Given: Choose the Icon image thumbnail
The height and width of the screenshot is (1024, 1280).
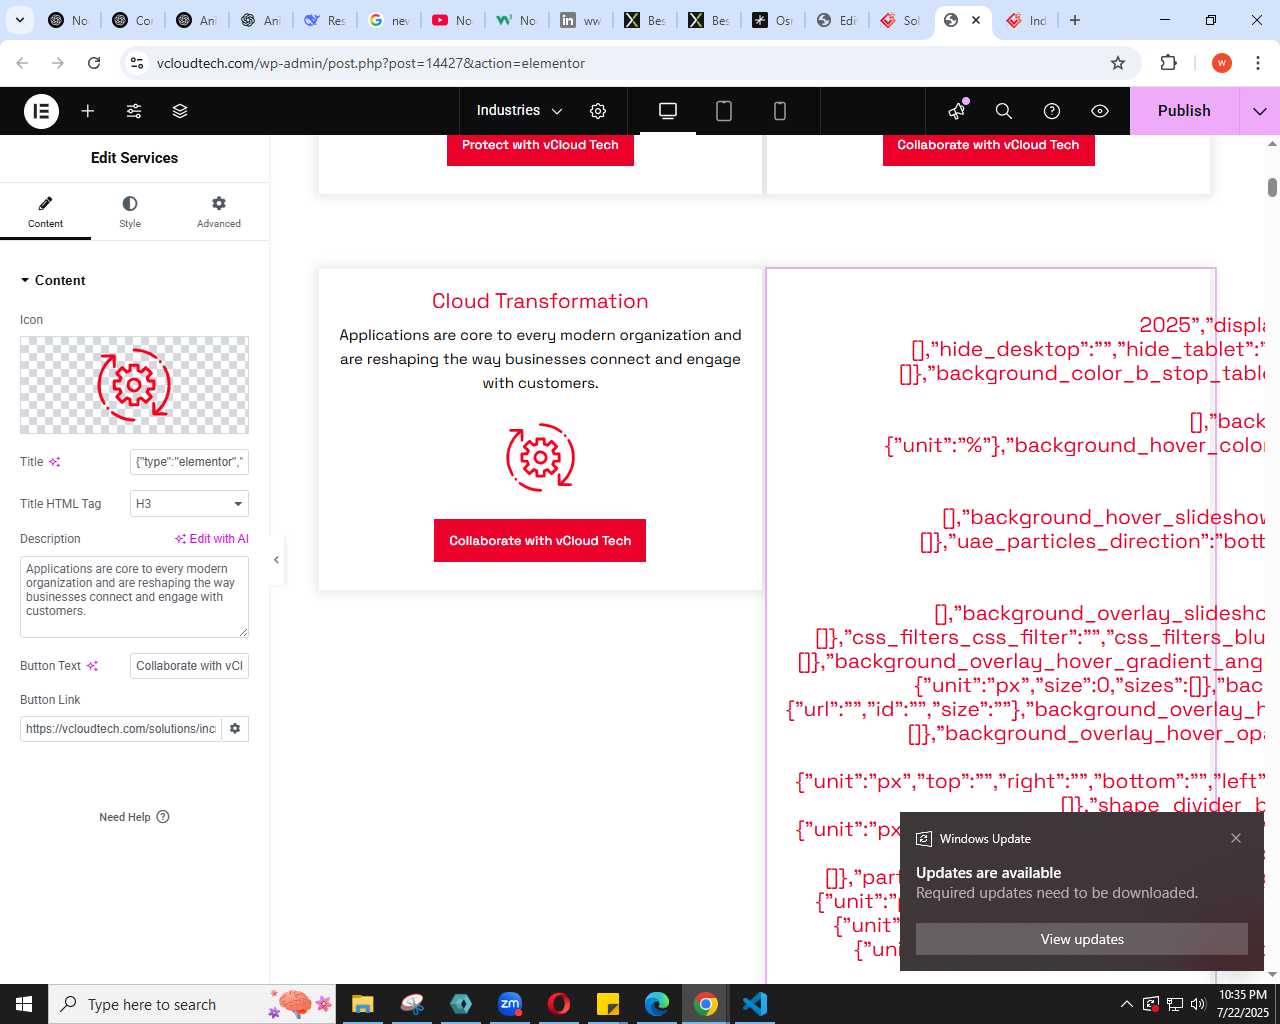Looking at the screenshot, I should pos(134,385).
